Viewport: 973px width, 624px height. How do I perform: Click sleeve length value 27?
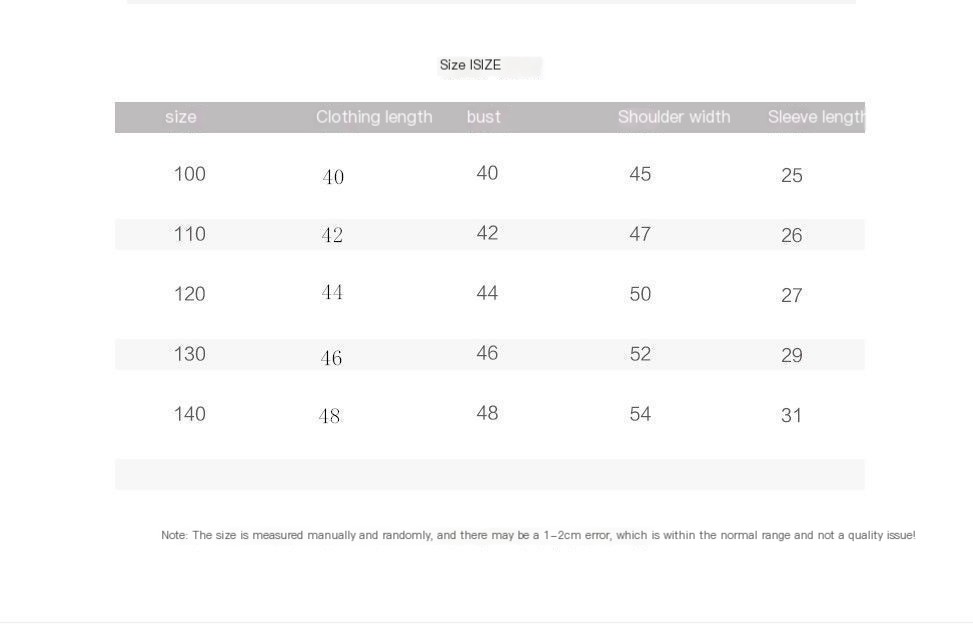[792, 296]
